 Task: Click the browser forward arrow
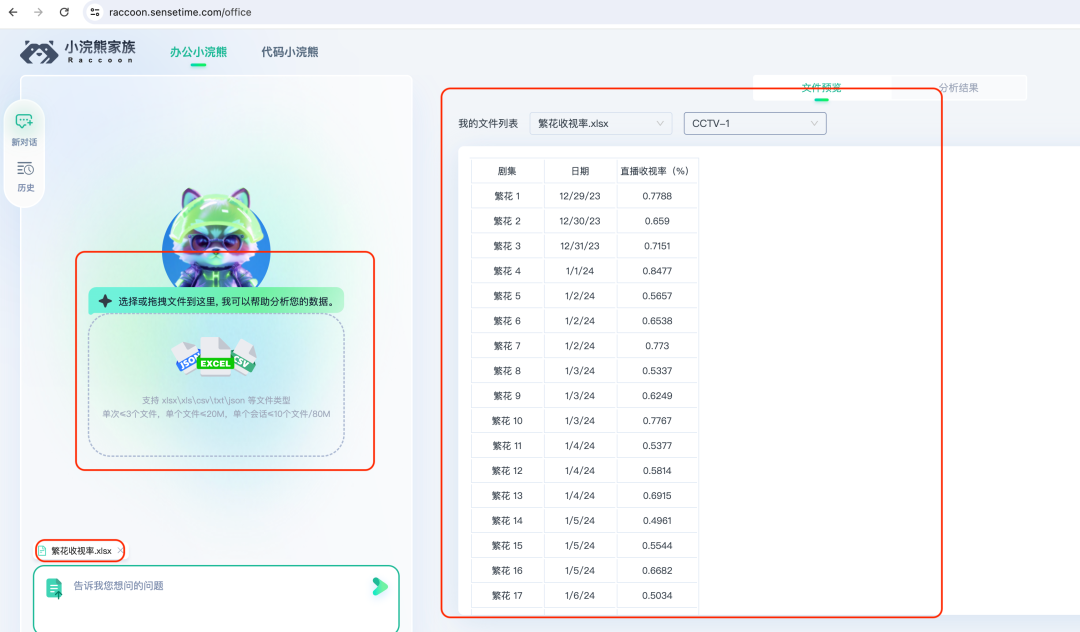(39, 12)
